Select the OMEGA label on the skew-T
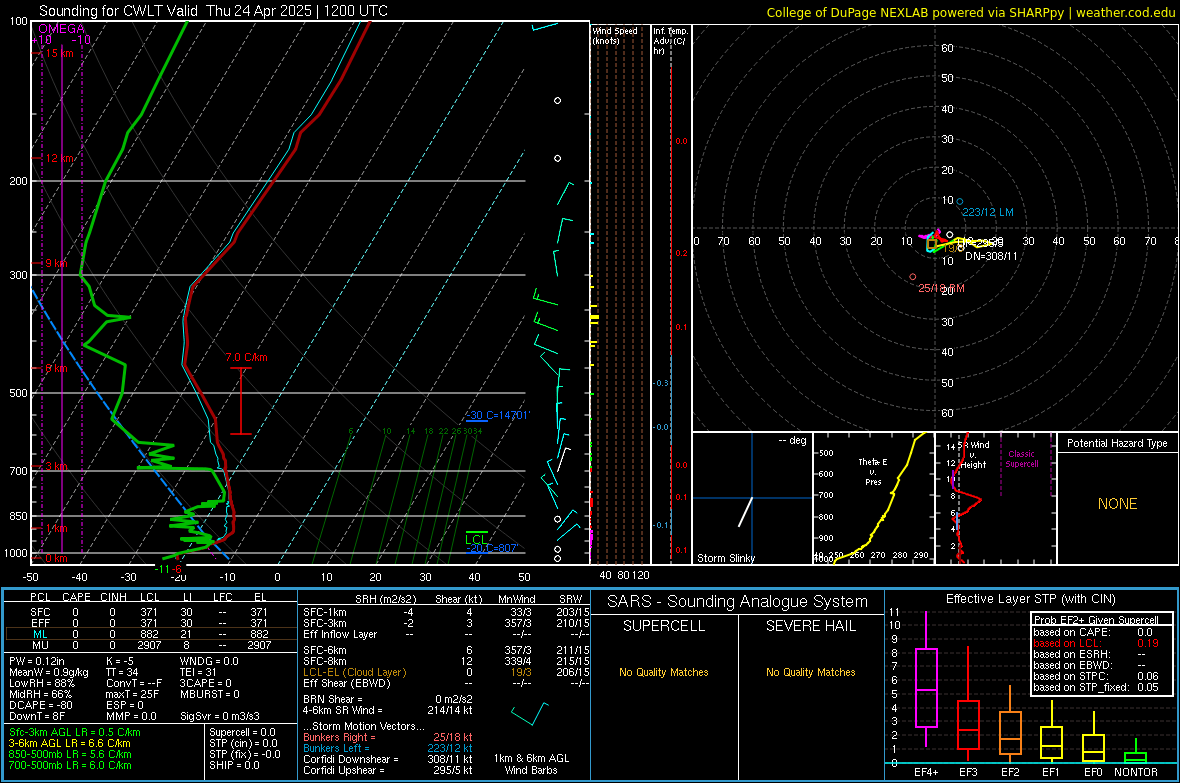 point(62,29)
